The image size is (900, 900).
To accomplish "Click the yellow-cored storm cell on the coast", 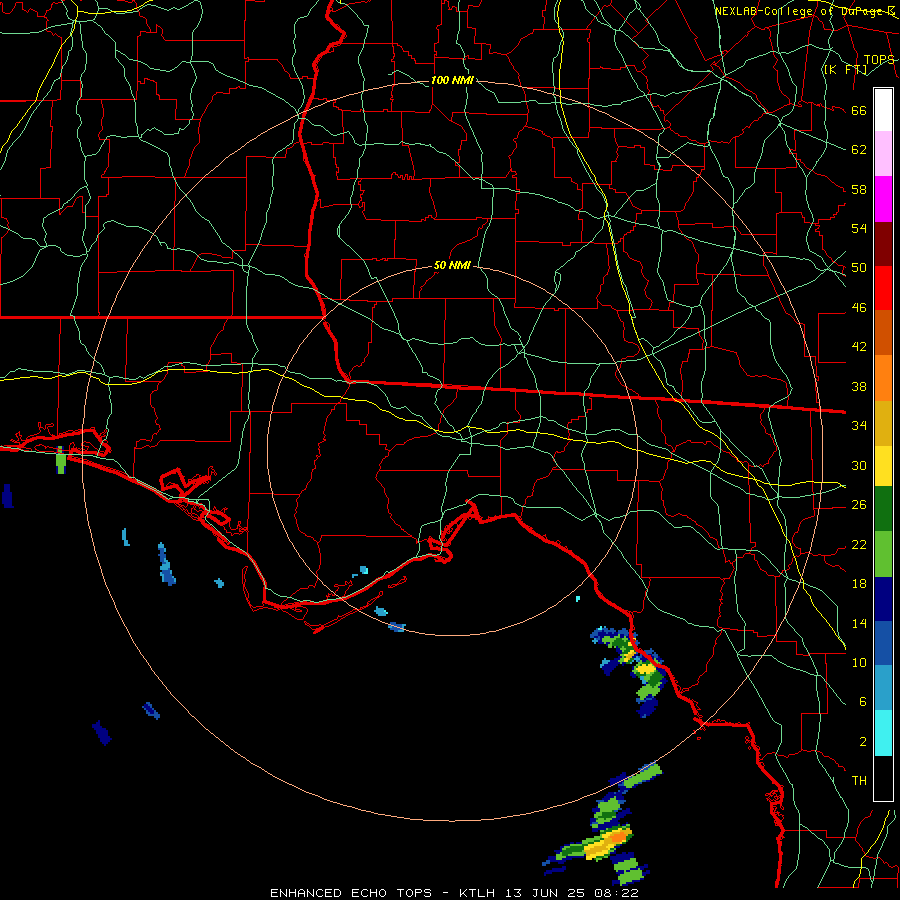I will [645, 669].
